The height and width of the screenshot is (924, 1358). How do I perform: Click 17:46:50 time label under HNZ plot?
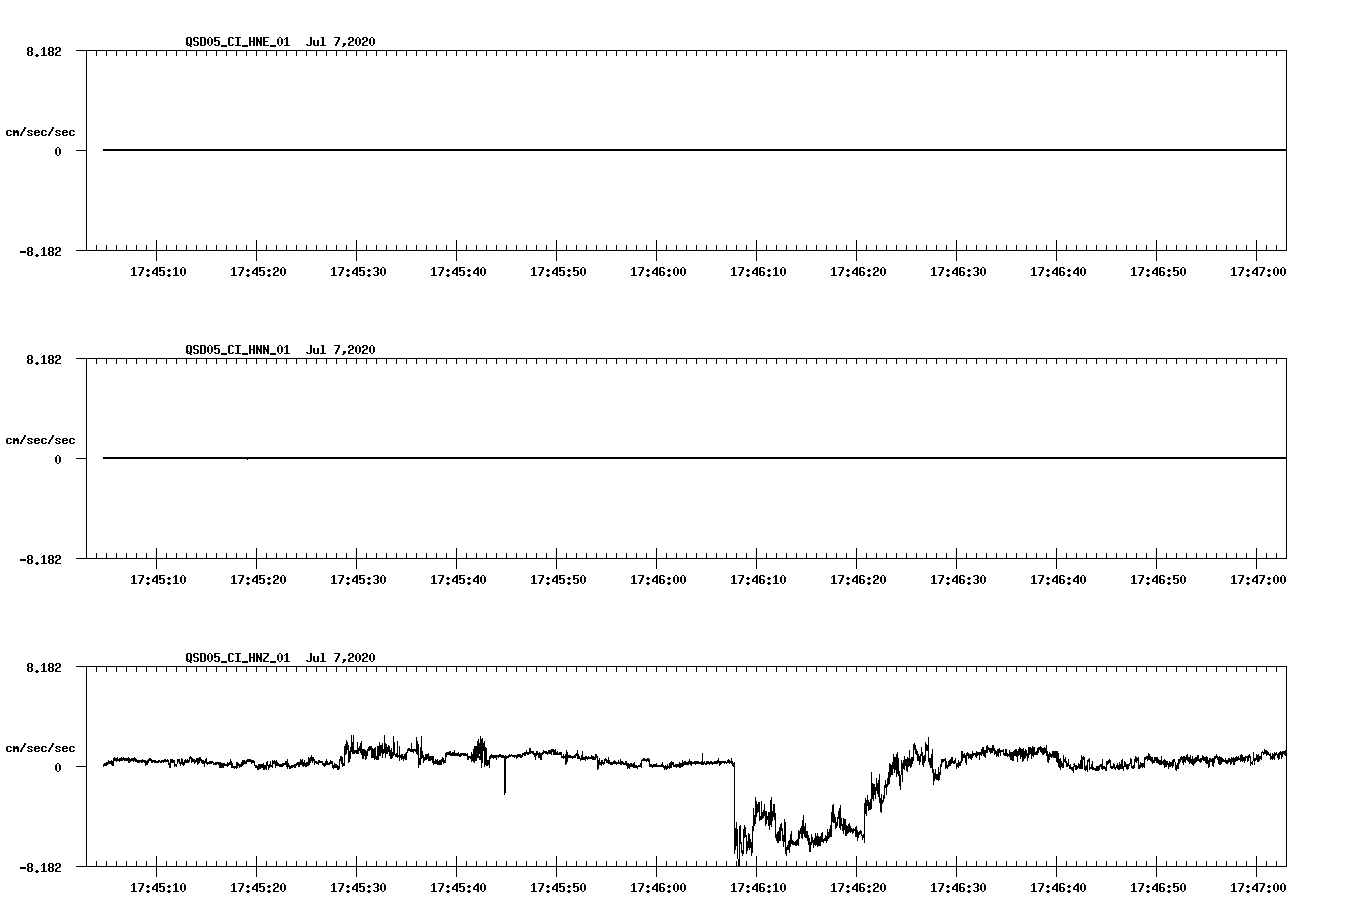tap(1158, 888)
